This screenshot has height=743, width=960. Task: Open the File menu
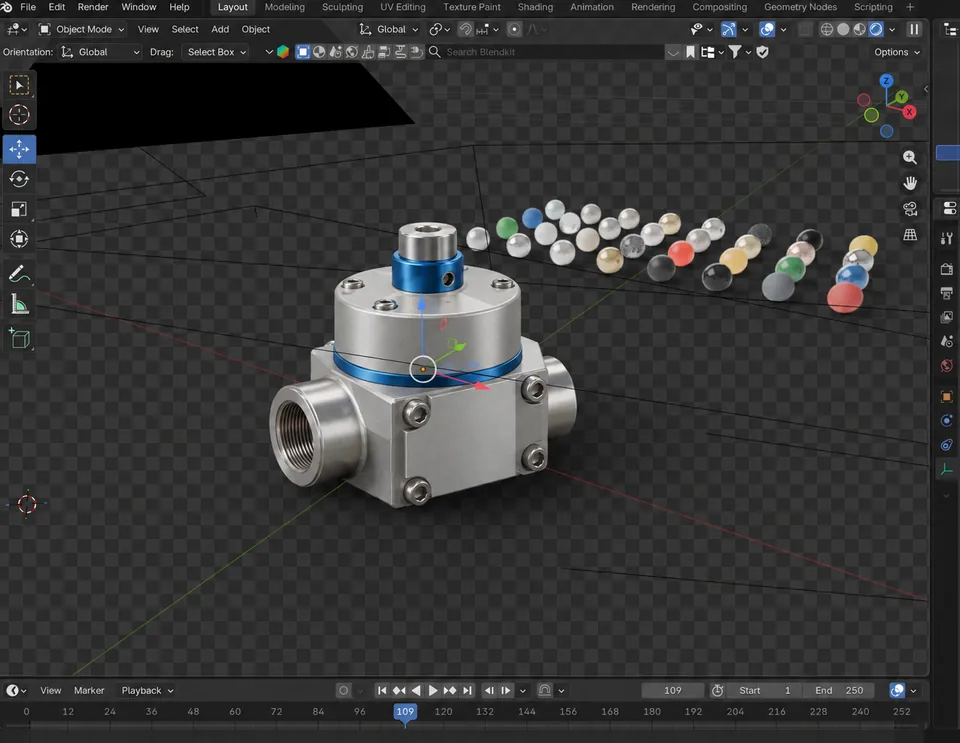tap(28, 7)
